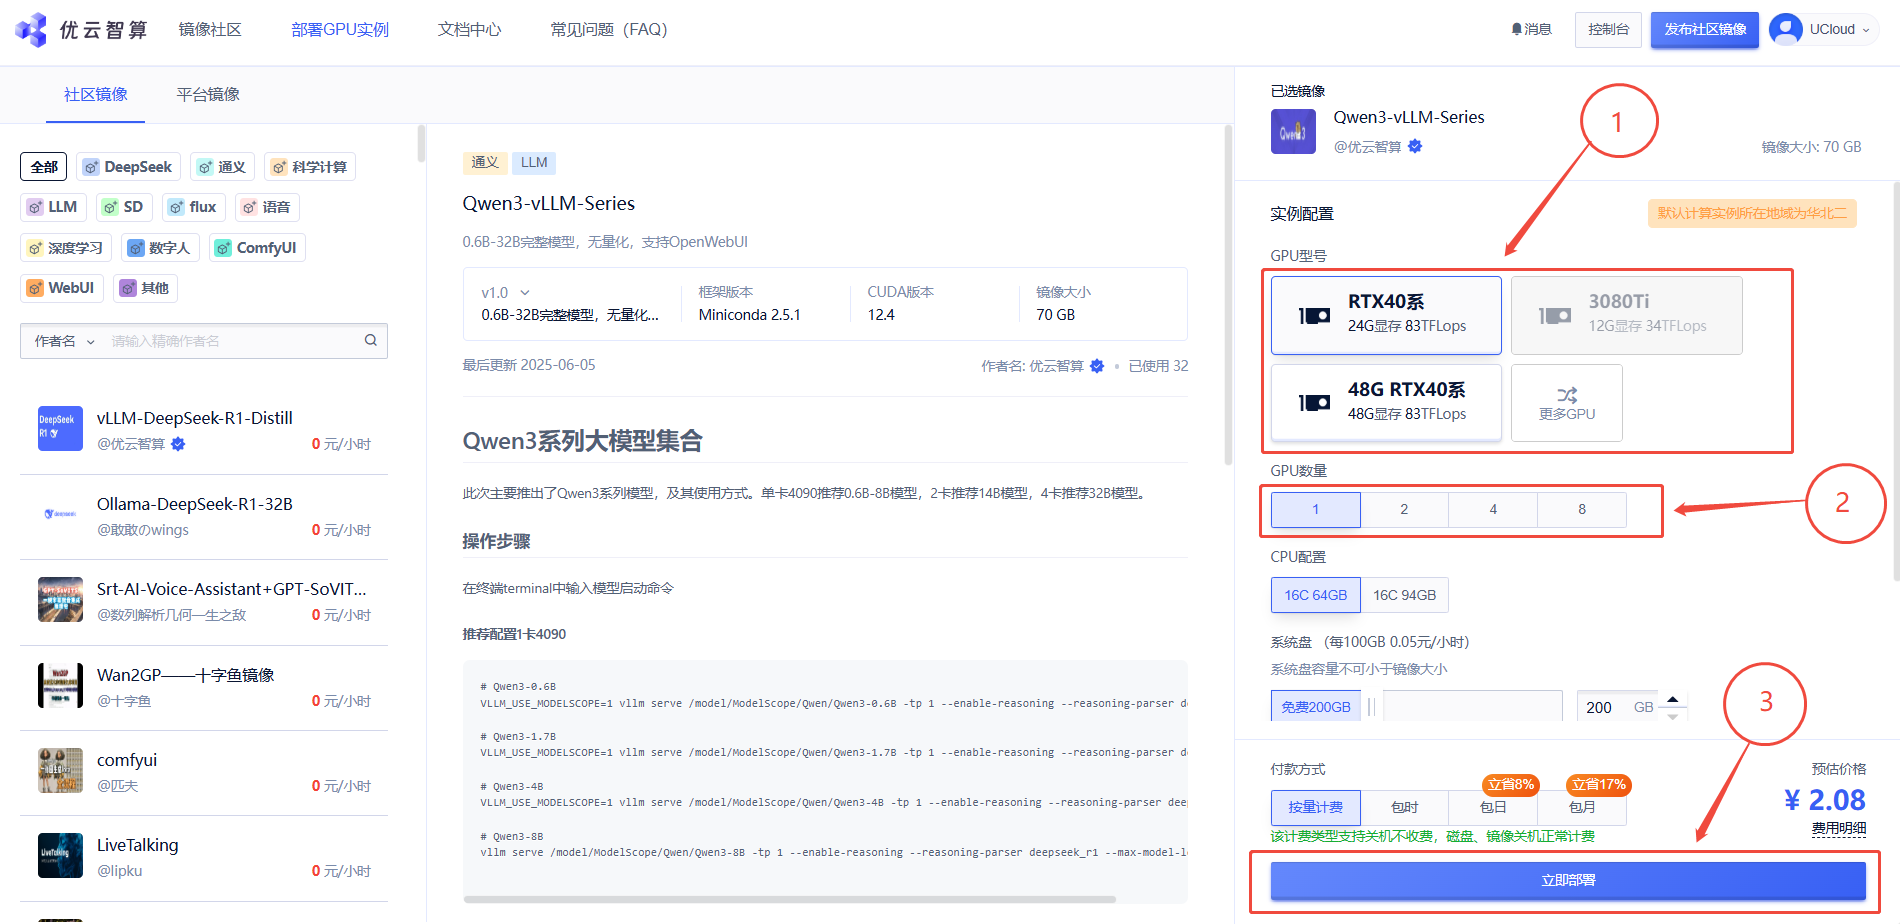1900x924 pixels.
Task: Click the UCloud user avatar icon
Action: pyautogui.click(x=1786, y=30)
